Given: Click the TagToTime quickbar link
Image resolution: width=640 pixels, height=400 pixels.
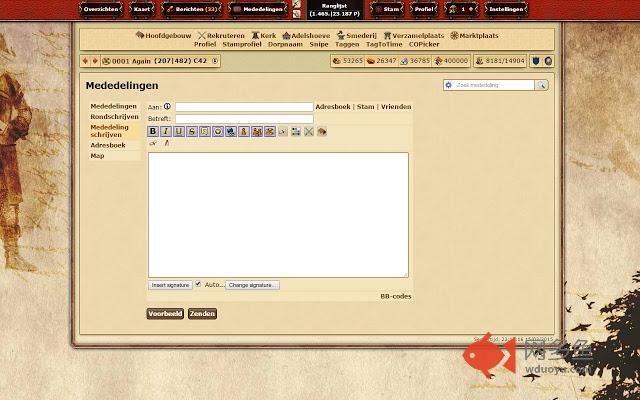Looking at the screenshot, I should pyautogui.click(x=384, y=44).
